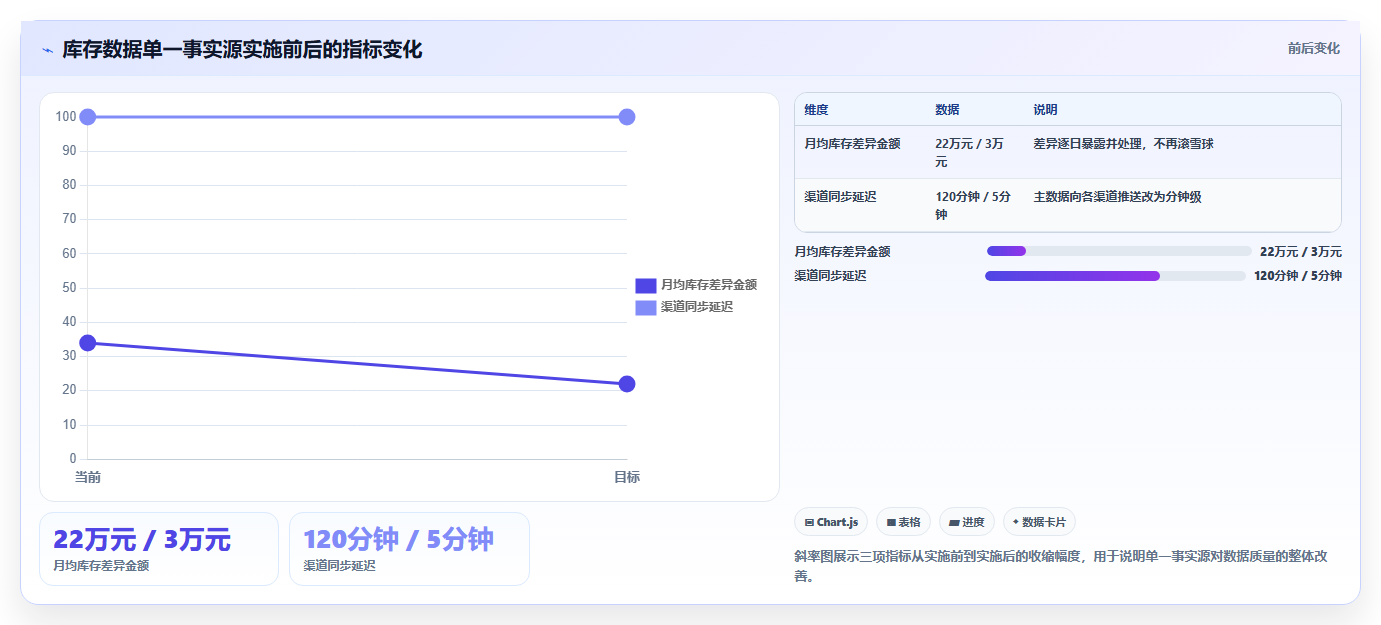Click the 22万元 / 3万元 value beside progress bar
The image size is (1381, 625).
click(x=1301, y=252)
